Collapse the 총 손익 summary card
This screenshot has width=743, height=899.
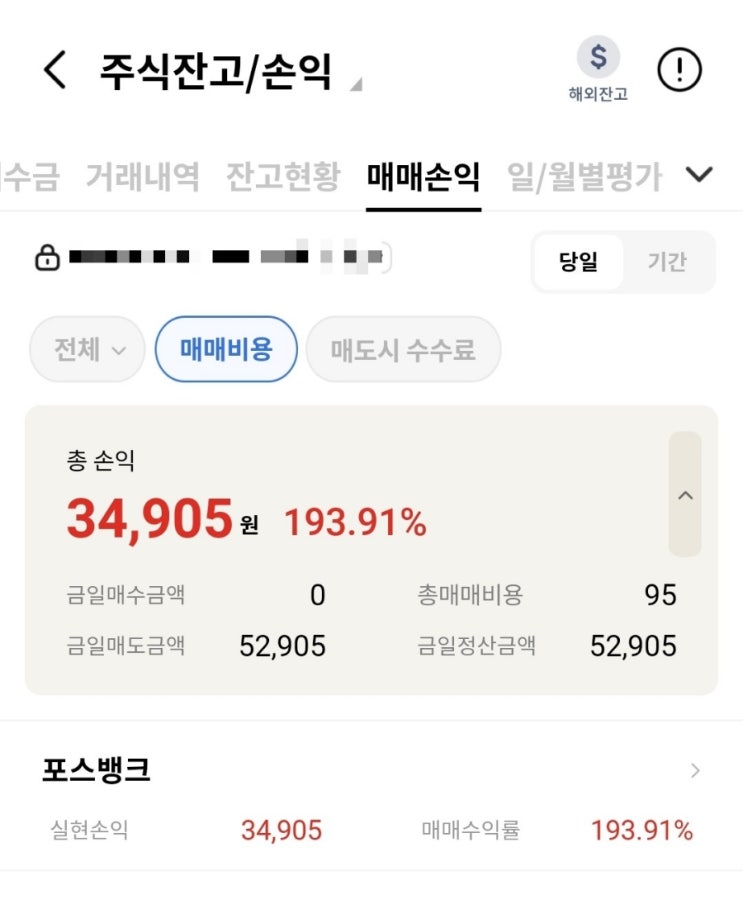coord(685,494)
